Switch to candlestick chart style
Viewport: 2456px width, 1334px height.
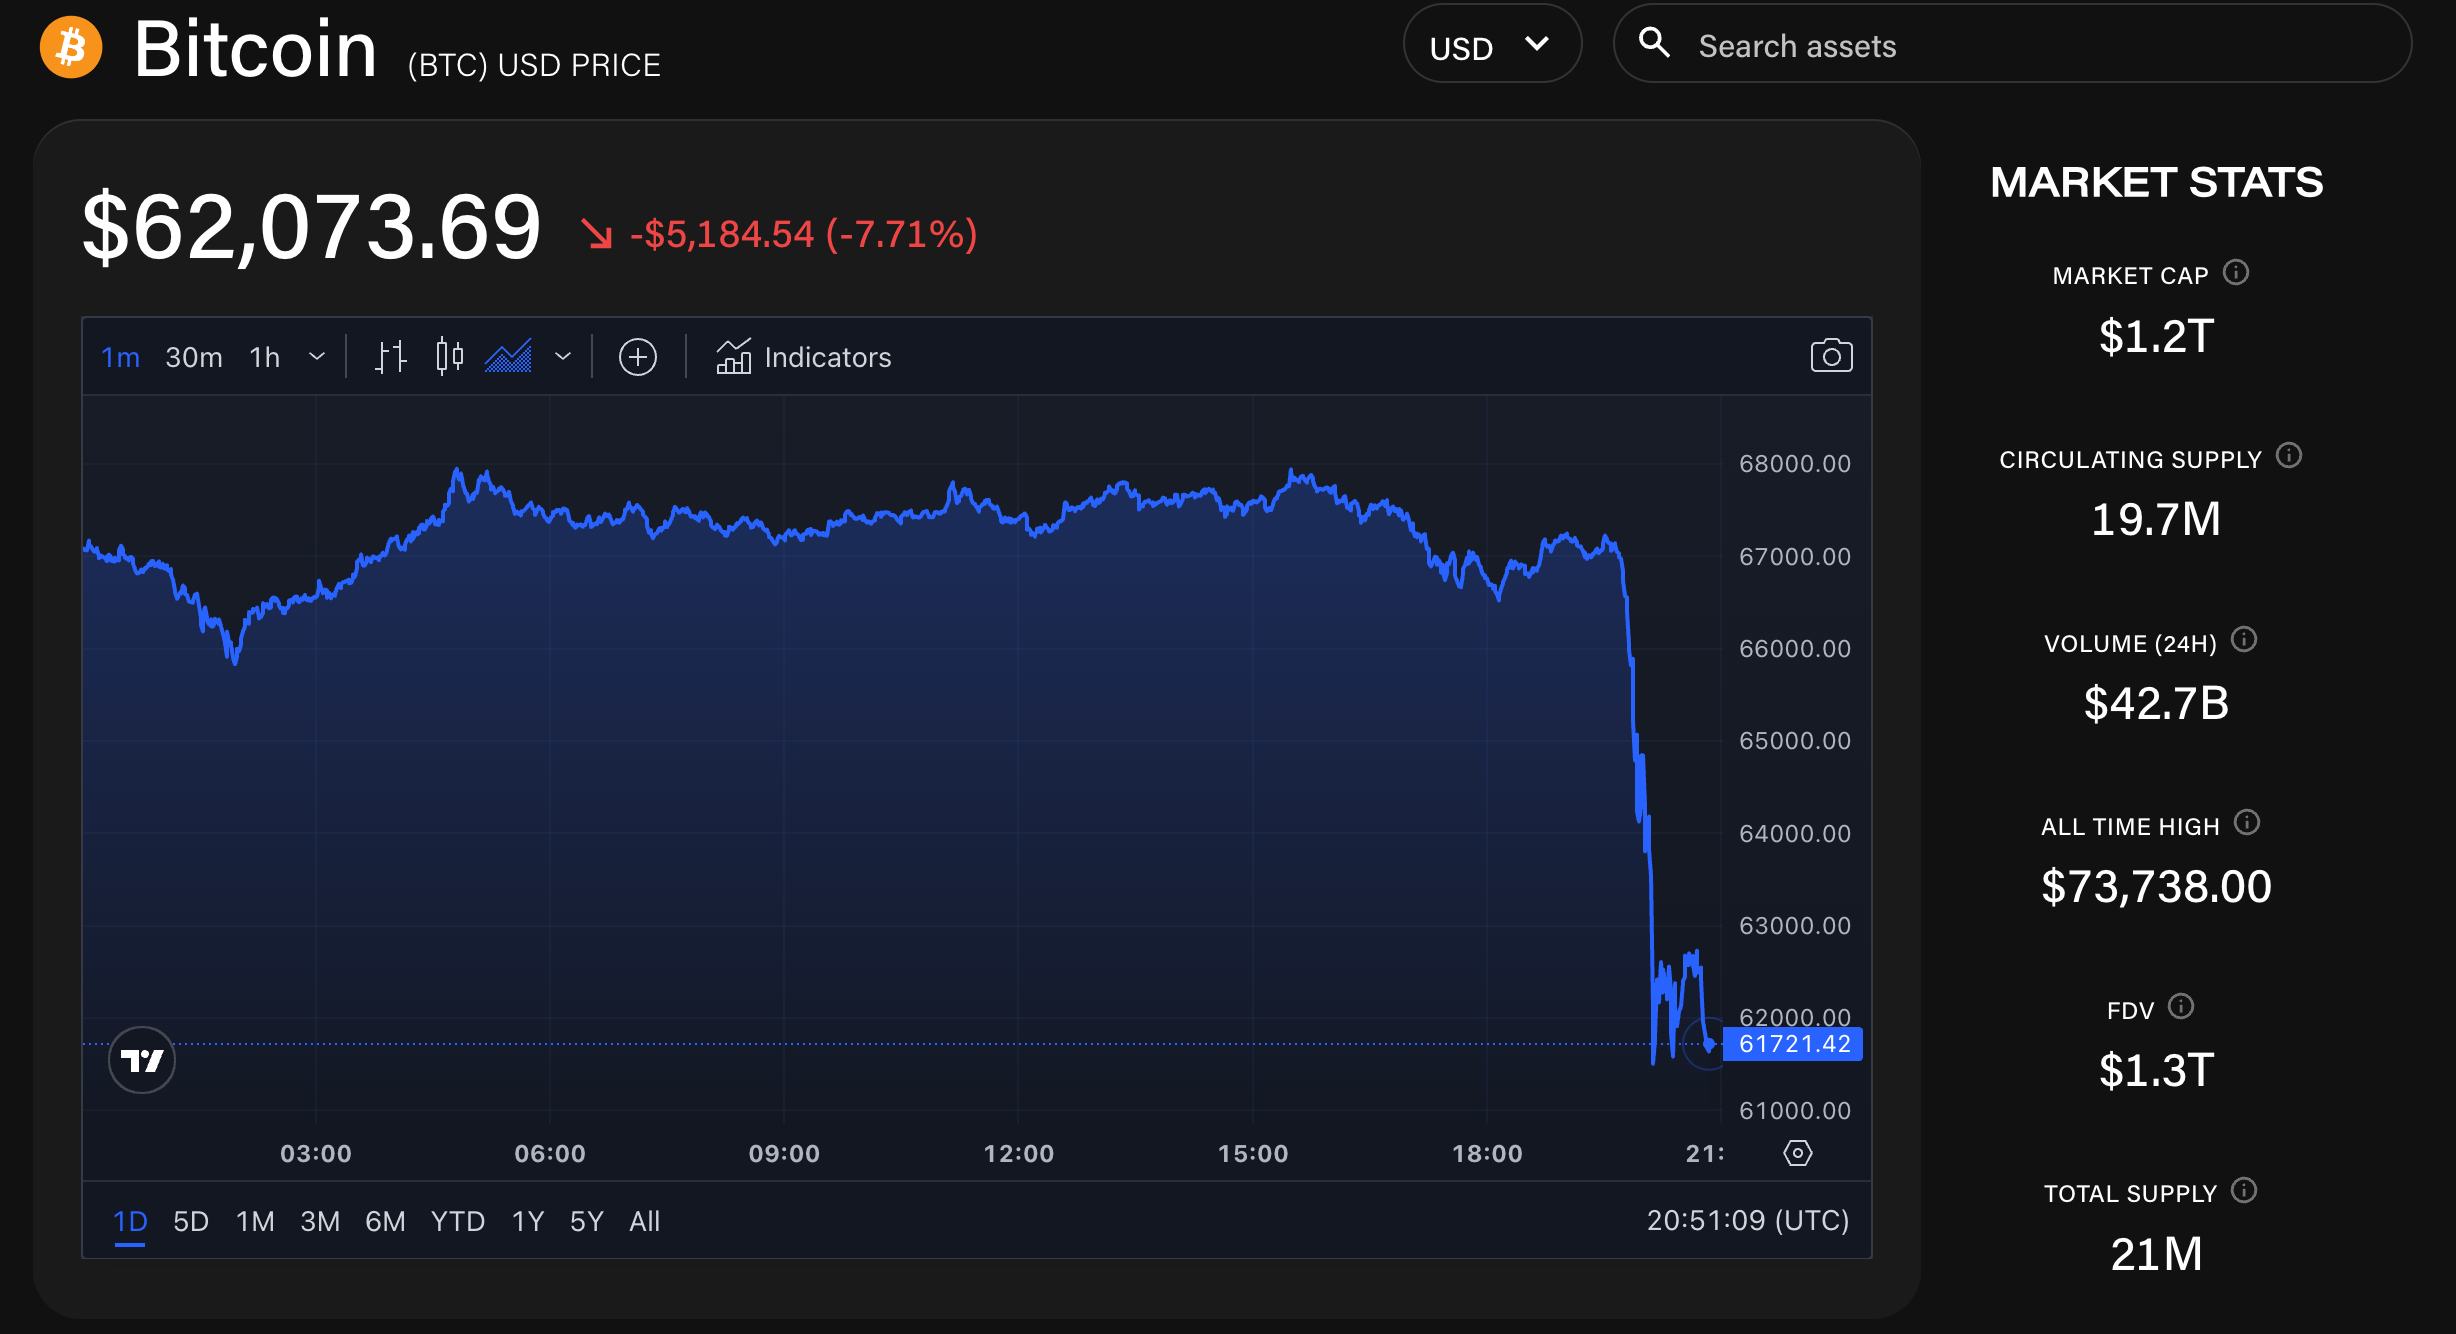click(450, 357)
